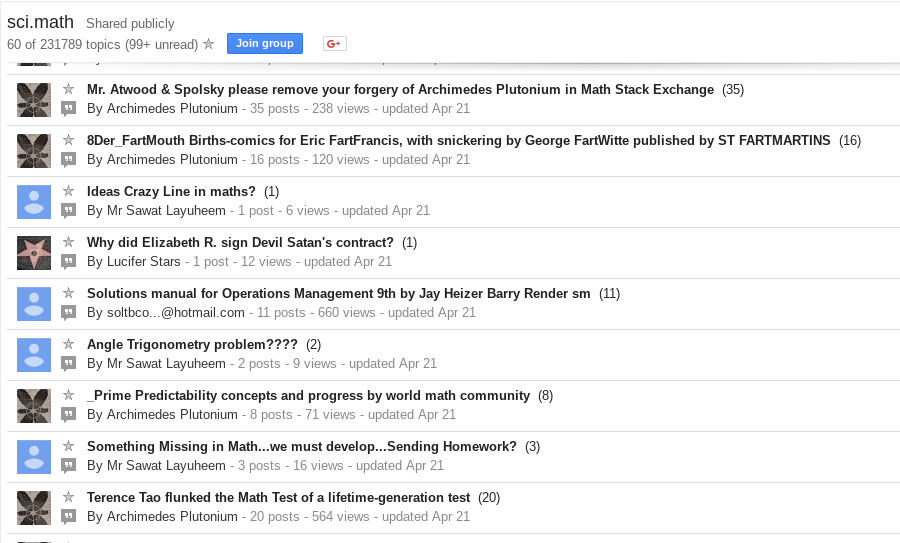
Task: Click speech bubble icon for 'Something Missing in Math' topic
Action: 68,465
